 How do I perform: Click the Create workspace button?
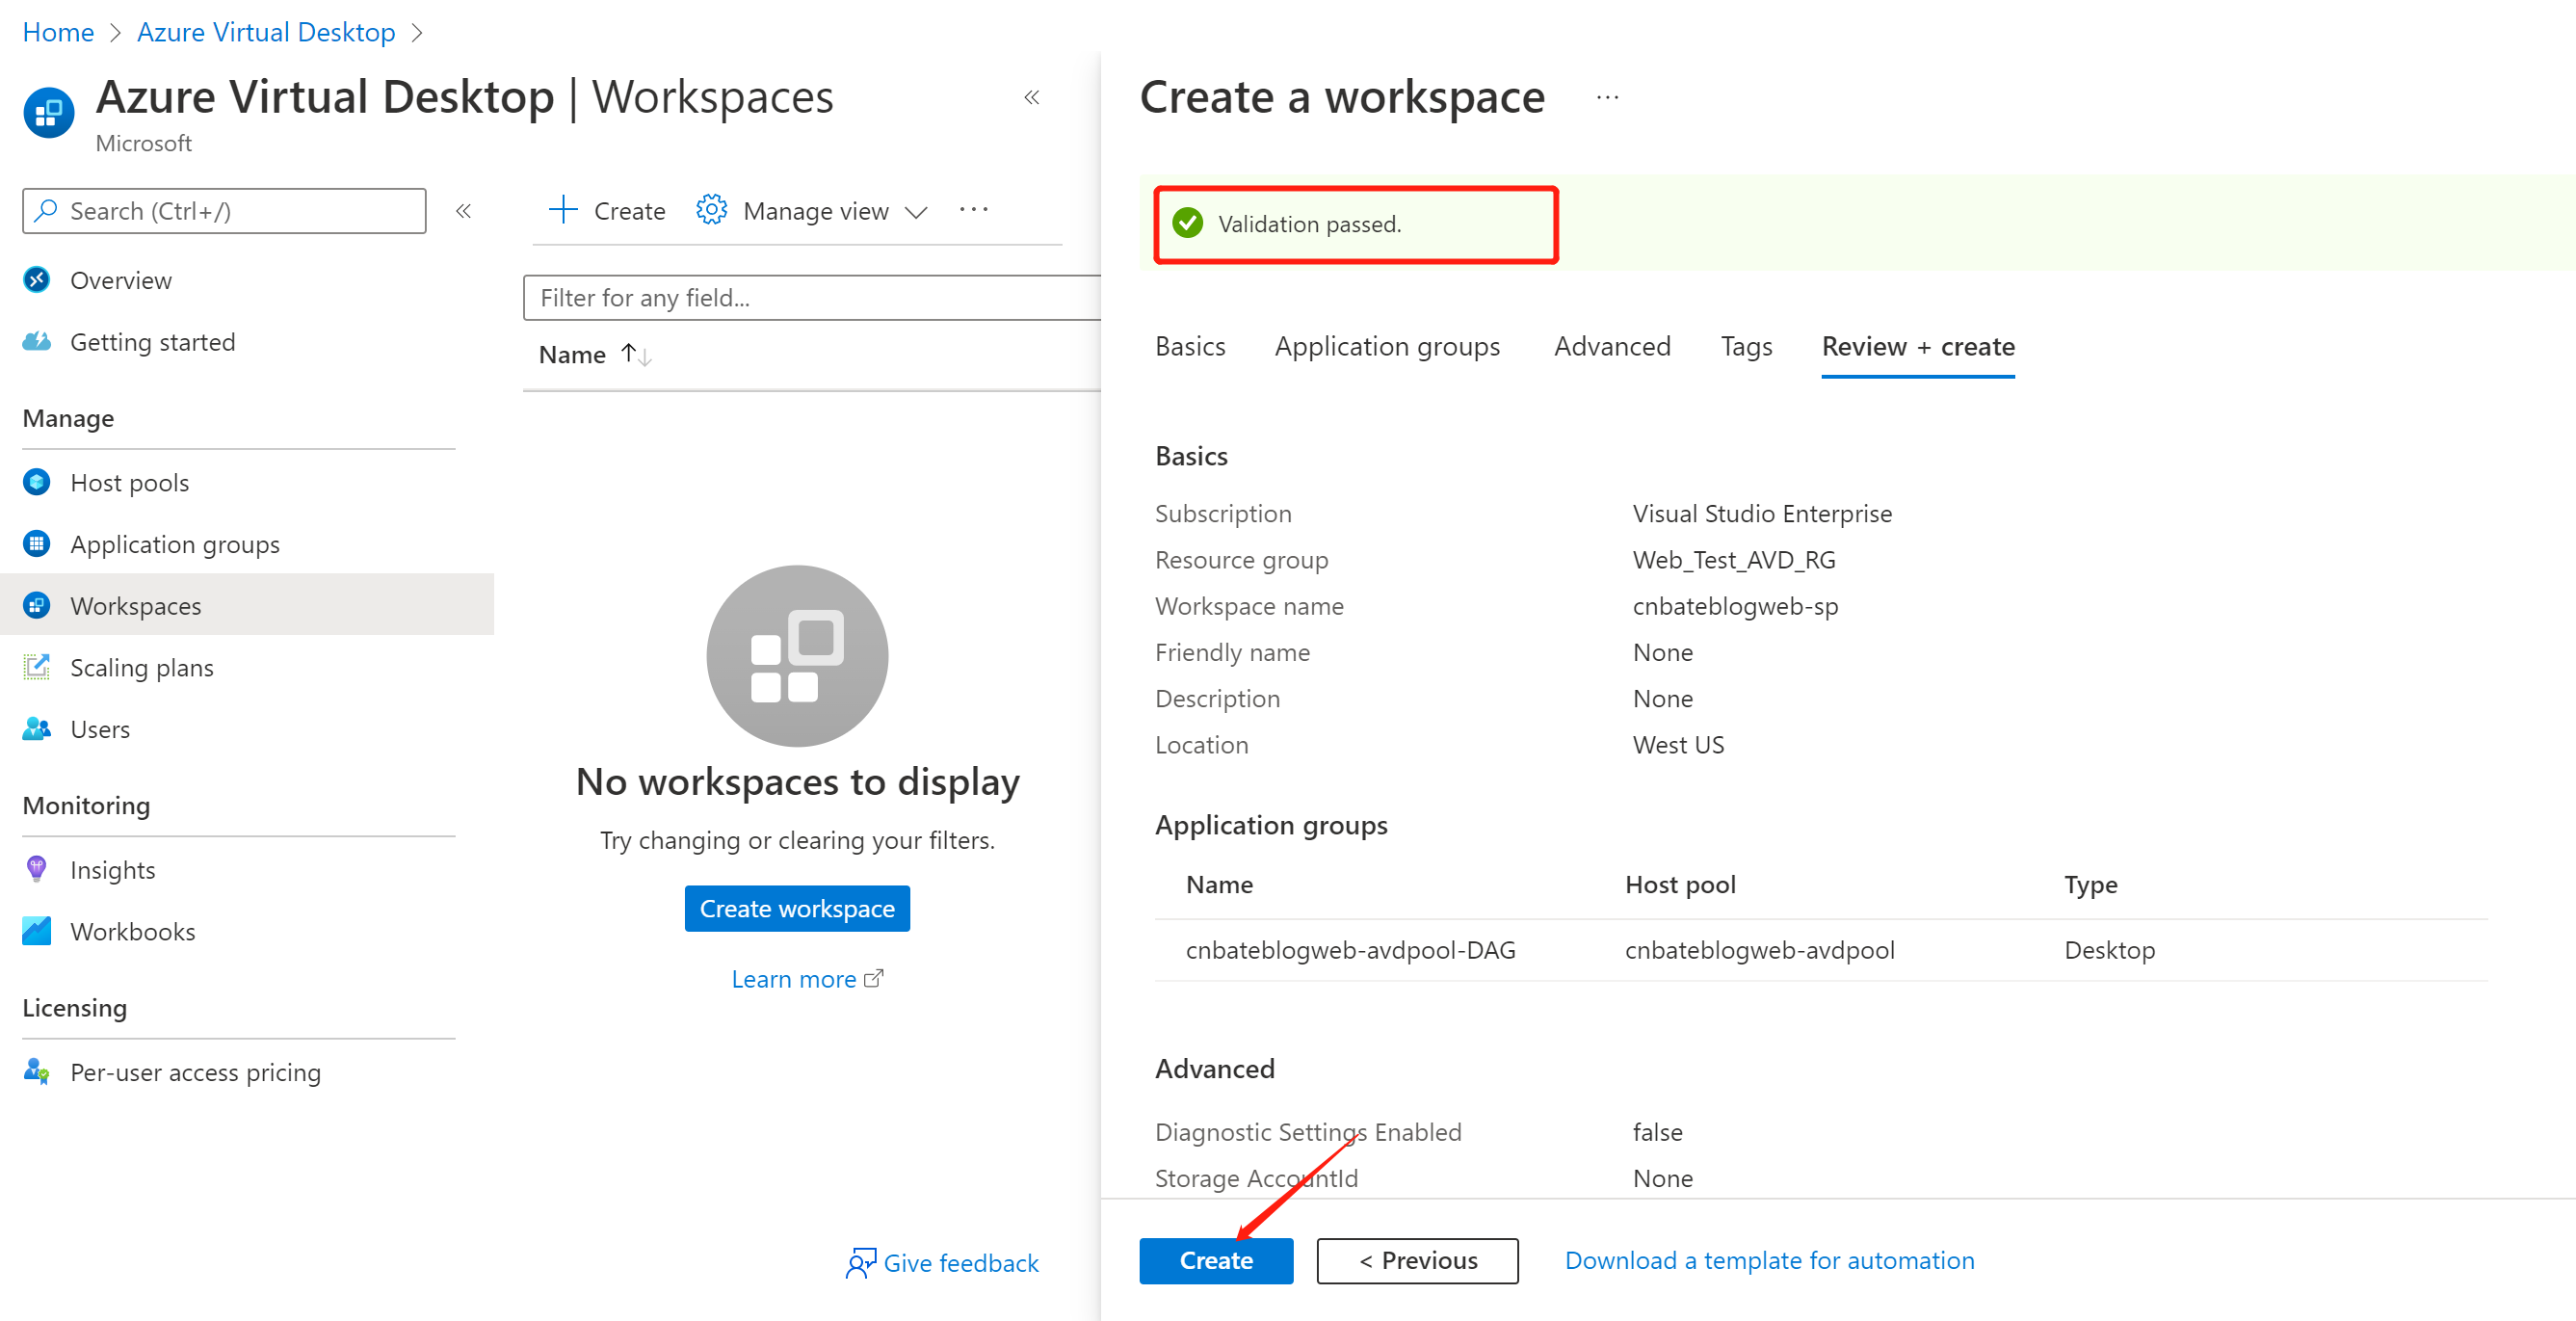[797, 908]
